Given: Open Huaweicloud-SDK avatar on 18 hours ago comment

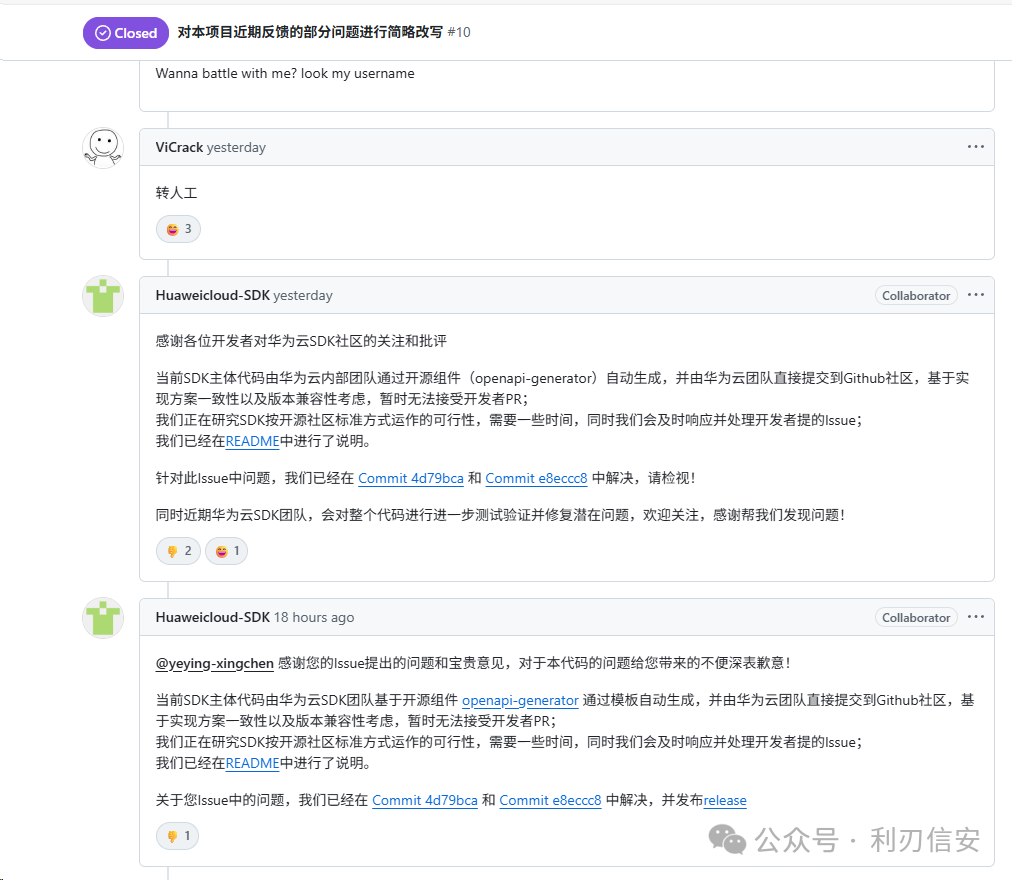Looking at the screenshot, I should (103, 618).
